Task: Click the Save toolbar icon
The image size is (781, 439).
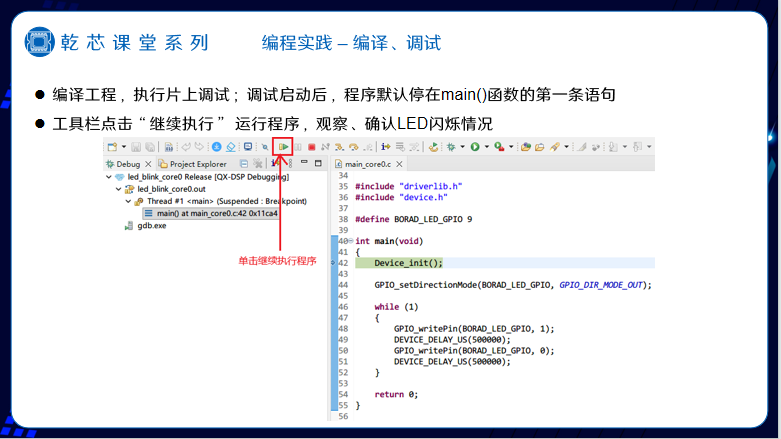Action: click(136, 147)
